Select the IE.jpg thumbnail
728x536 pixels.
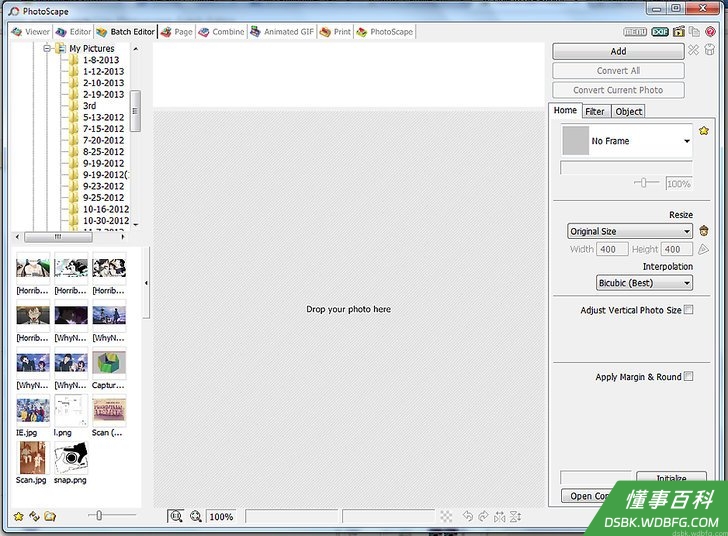pos(33,411)
